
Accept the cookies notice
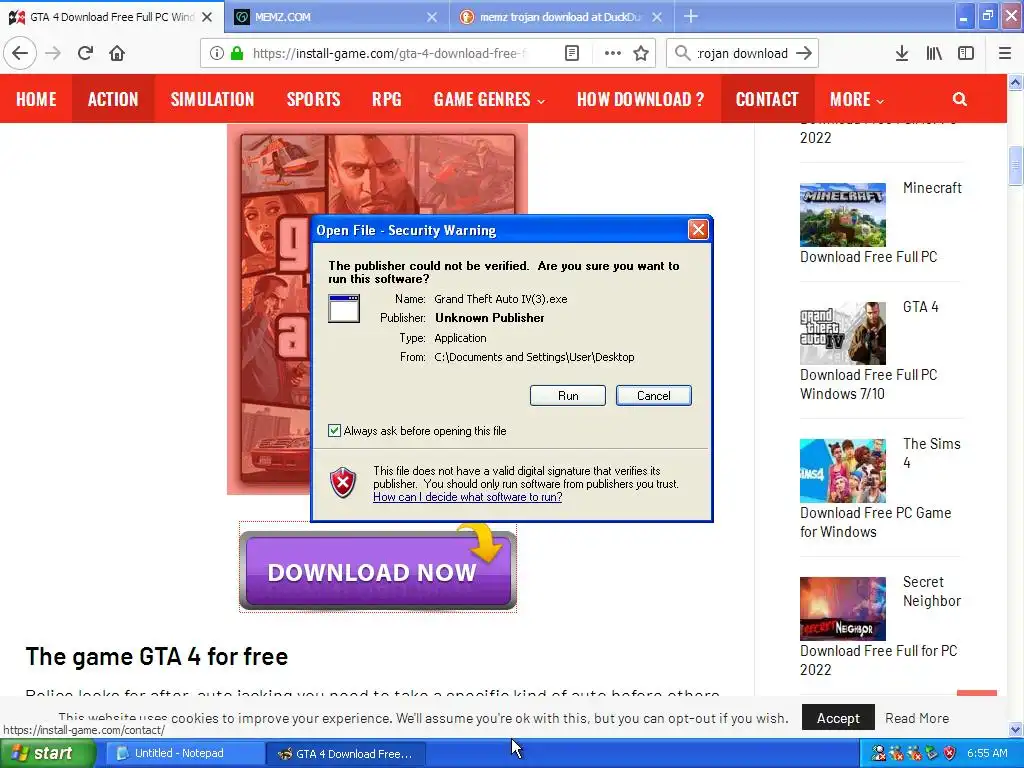838,718
